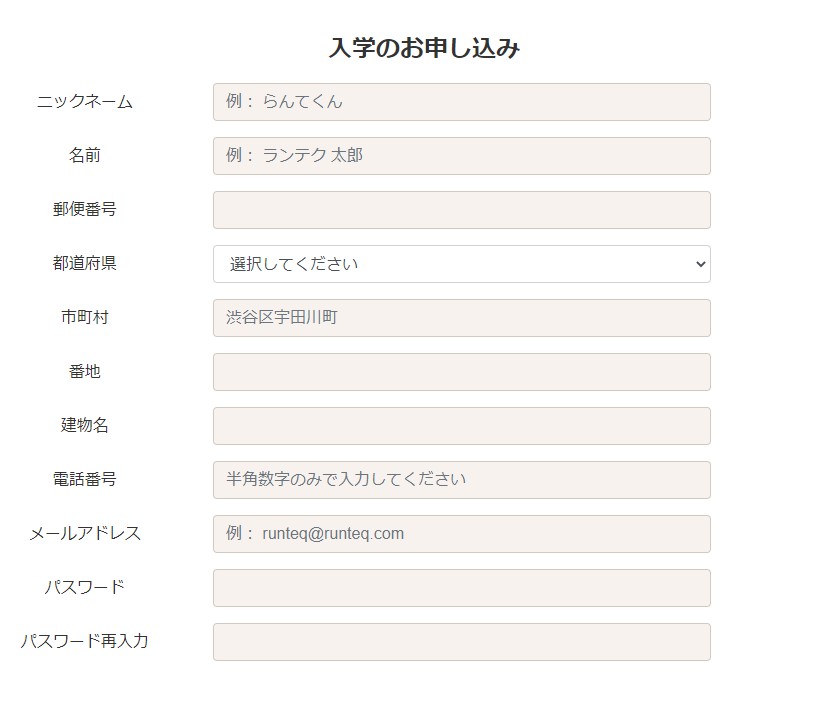This screenshot has height=704, width=838.
Task: Click the ニックネーム label
Action: [x=84, y=102]
